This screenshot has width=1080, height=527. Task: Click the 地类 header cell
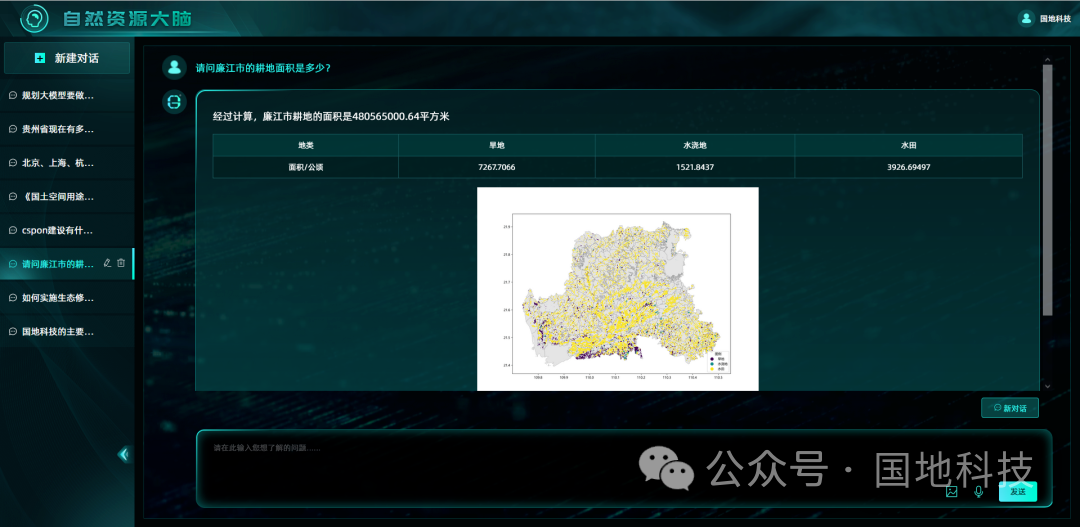[x=306, y=145]
